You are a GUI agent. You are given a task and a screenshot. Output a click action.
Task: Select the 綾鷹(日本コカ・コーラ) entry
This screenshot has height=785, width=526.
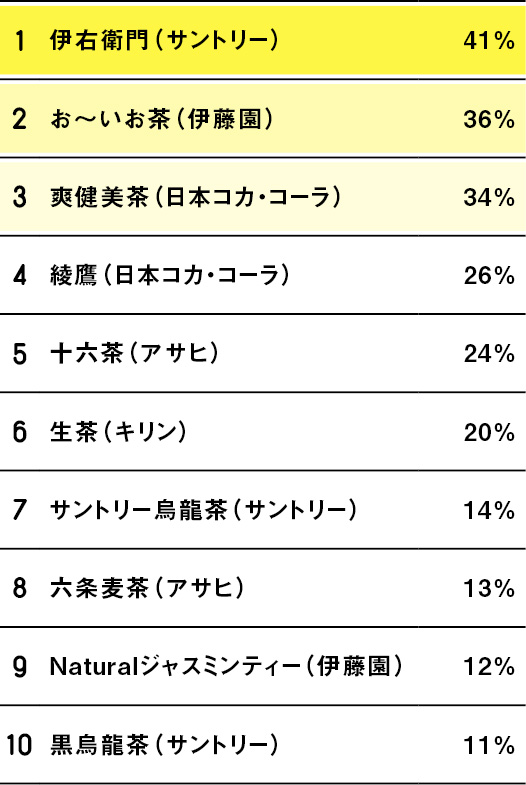[x=170, y=275]
